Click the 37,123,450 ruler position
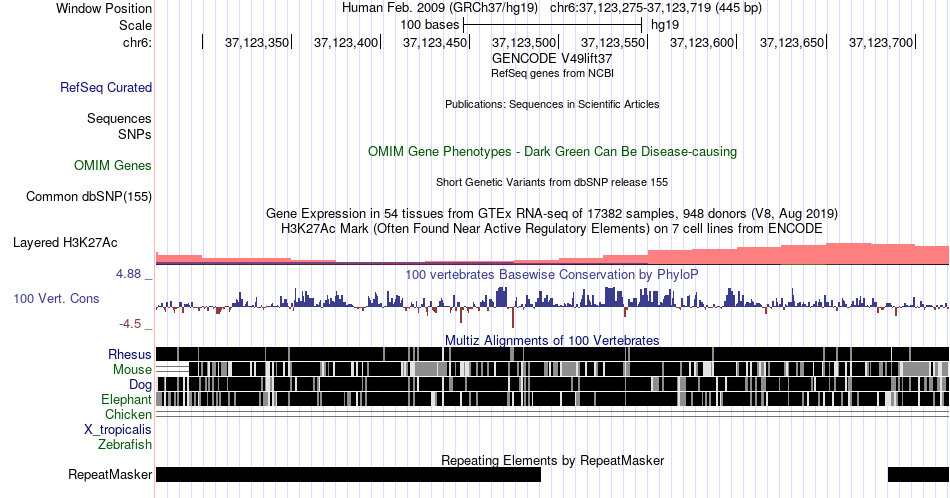This screenshot has width=950, height=498. pyautogui.click(x=435, y=43)
